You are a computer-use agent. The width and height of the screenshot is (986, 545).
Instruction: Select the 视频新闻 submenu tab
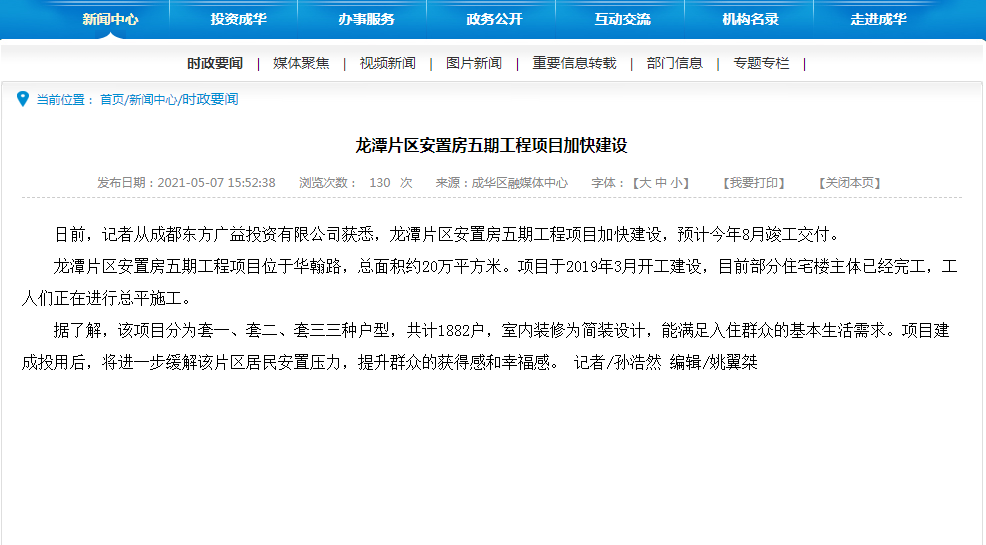(x=387, y=63)
